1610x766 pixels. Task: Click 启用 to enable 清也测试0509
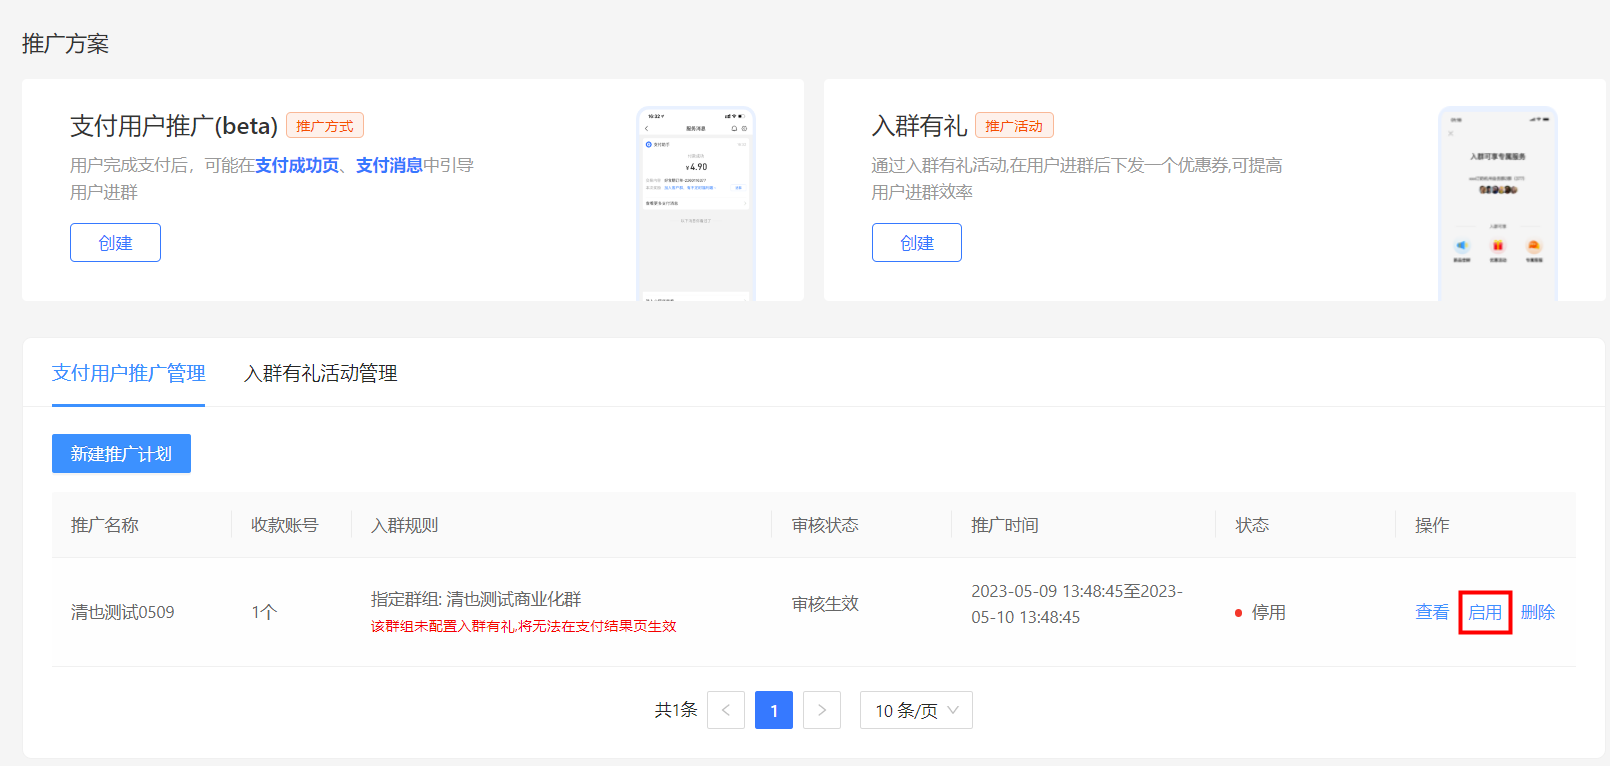point(1484,612)
